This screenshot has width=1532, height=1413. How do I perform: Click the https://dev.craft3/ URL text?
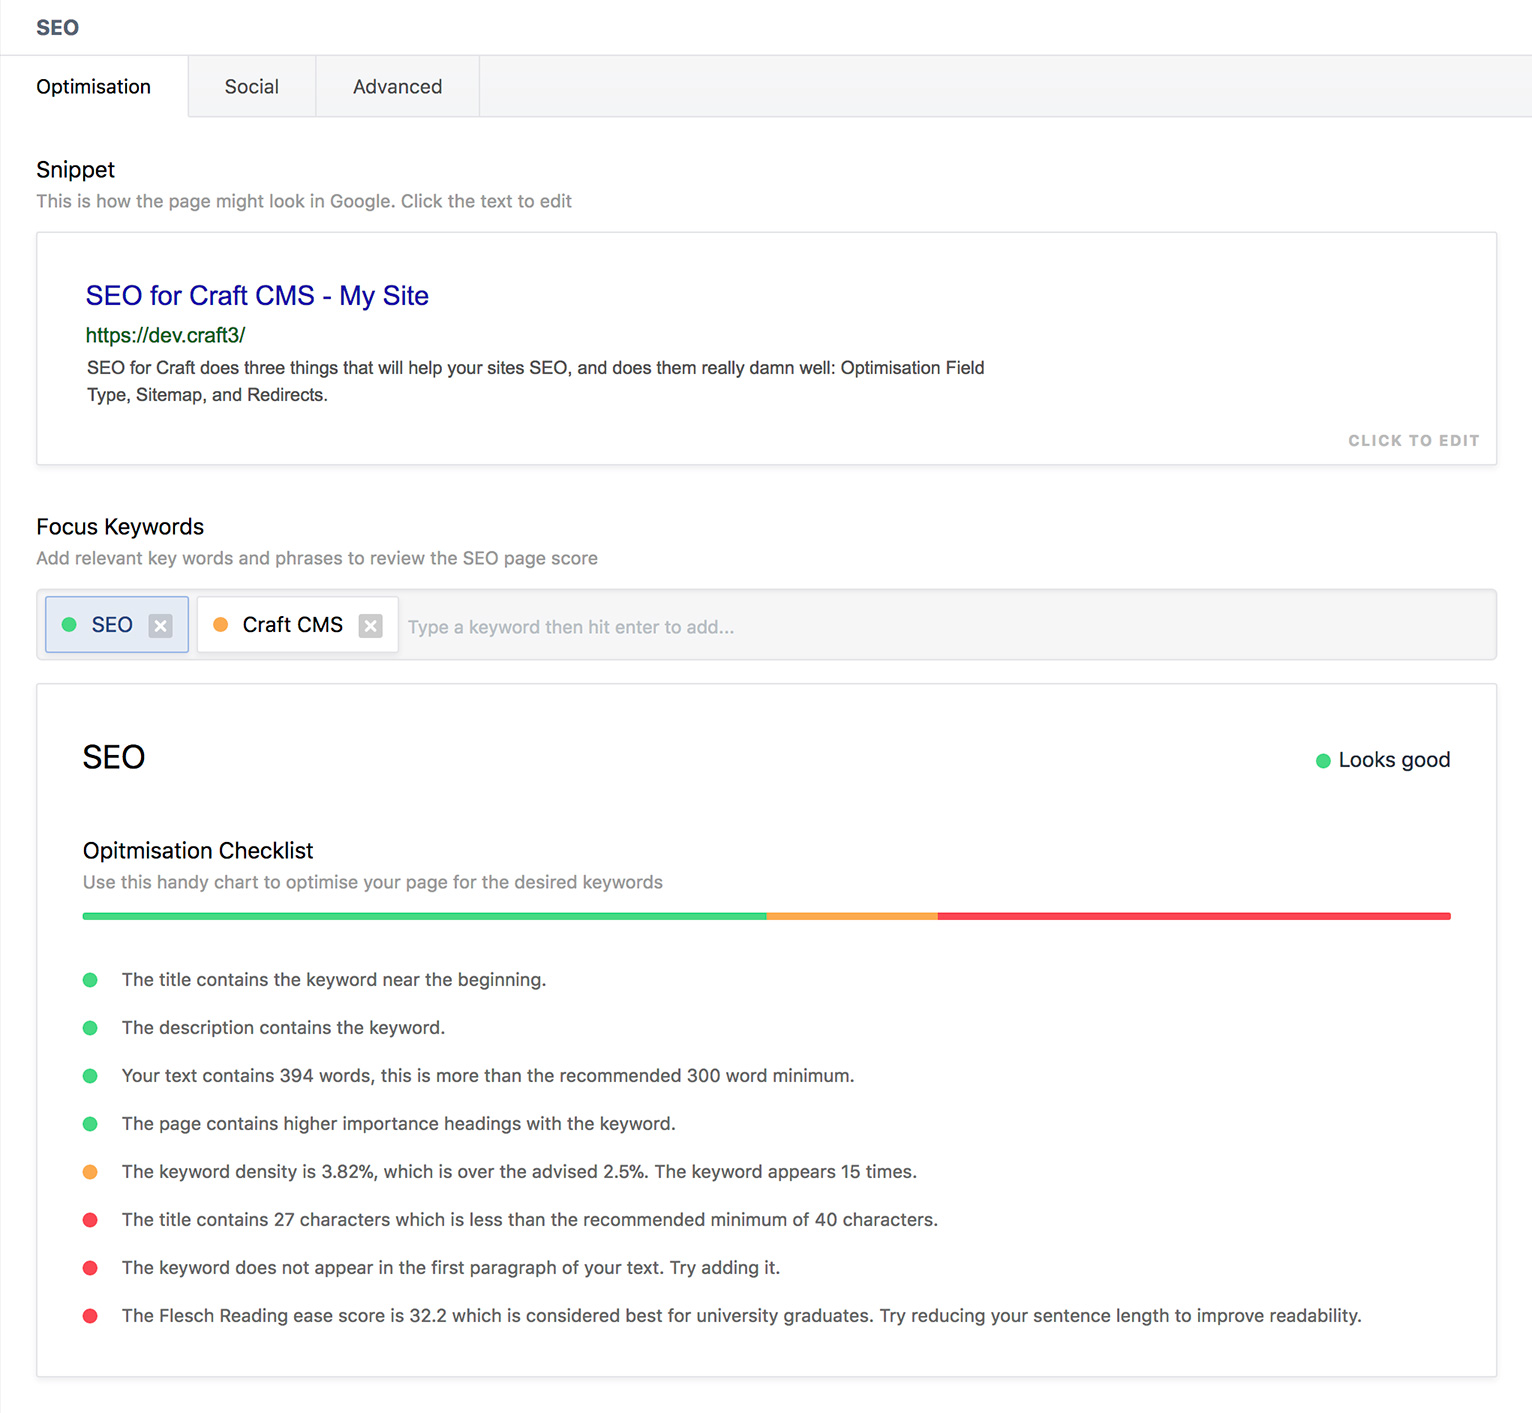165,335
